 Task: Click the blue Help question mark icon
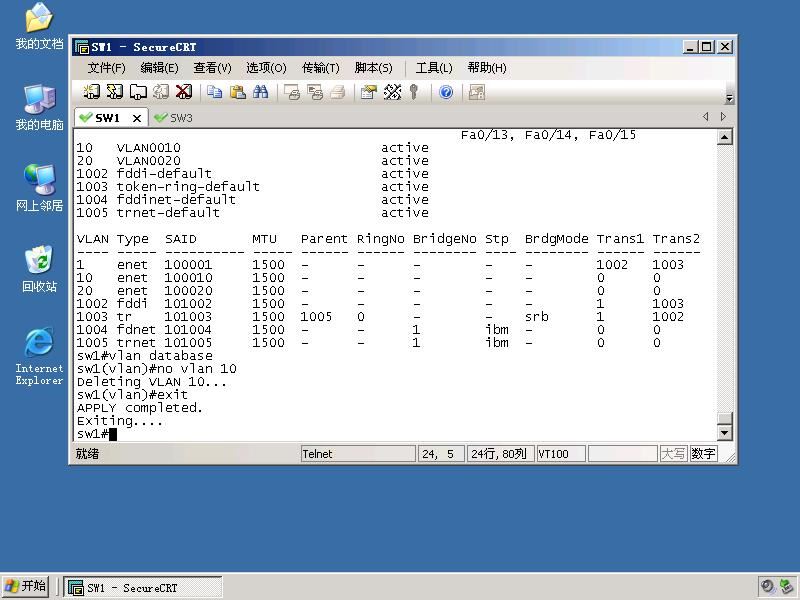[x=446, y=92]
